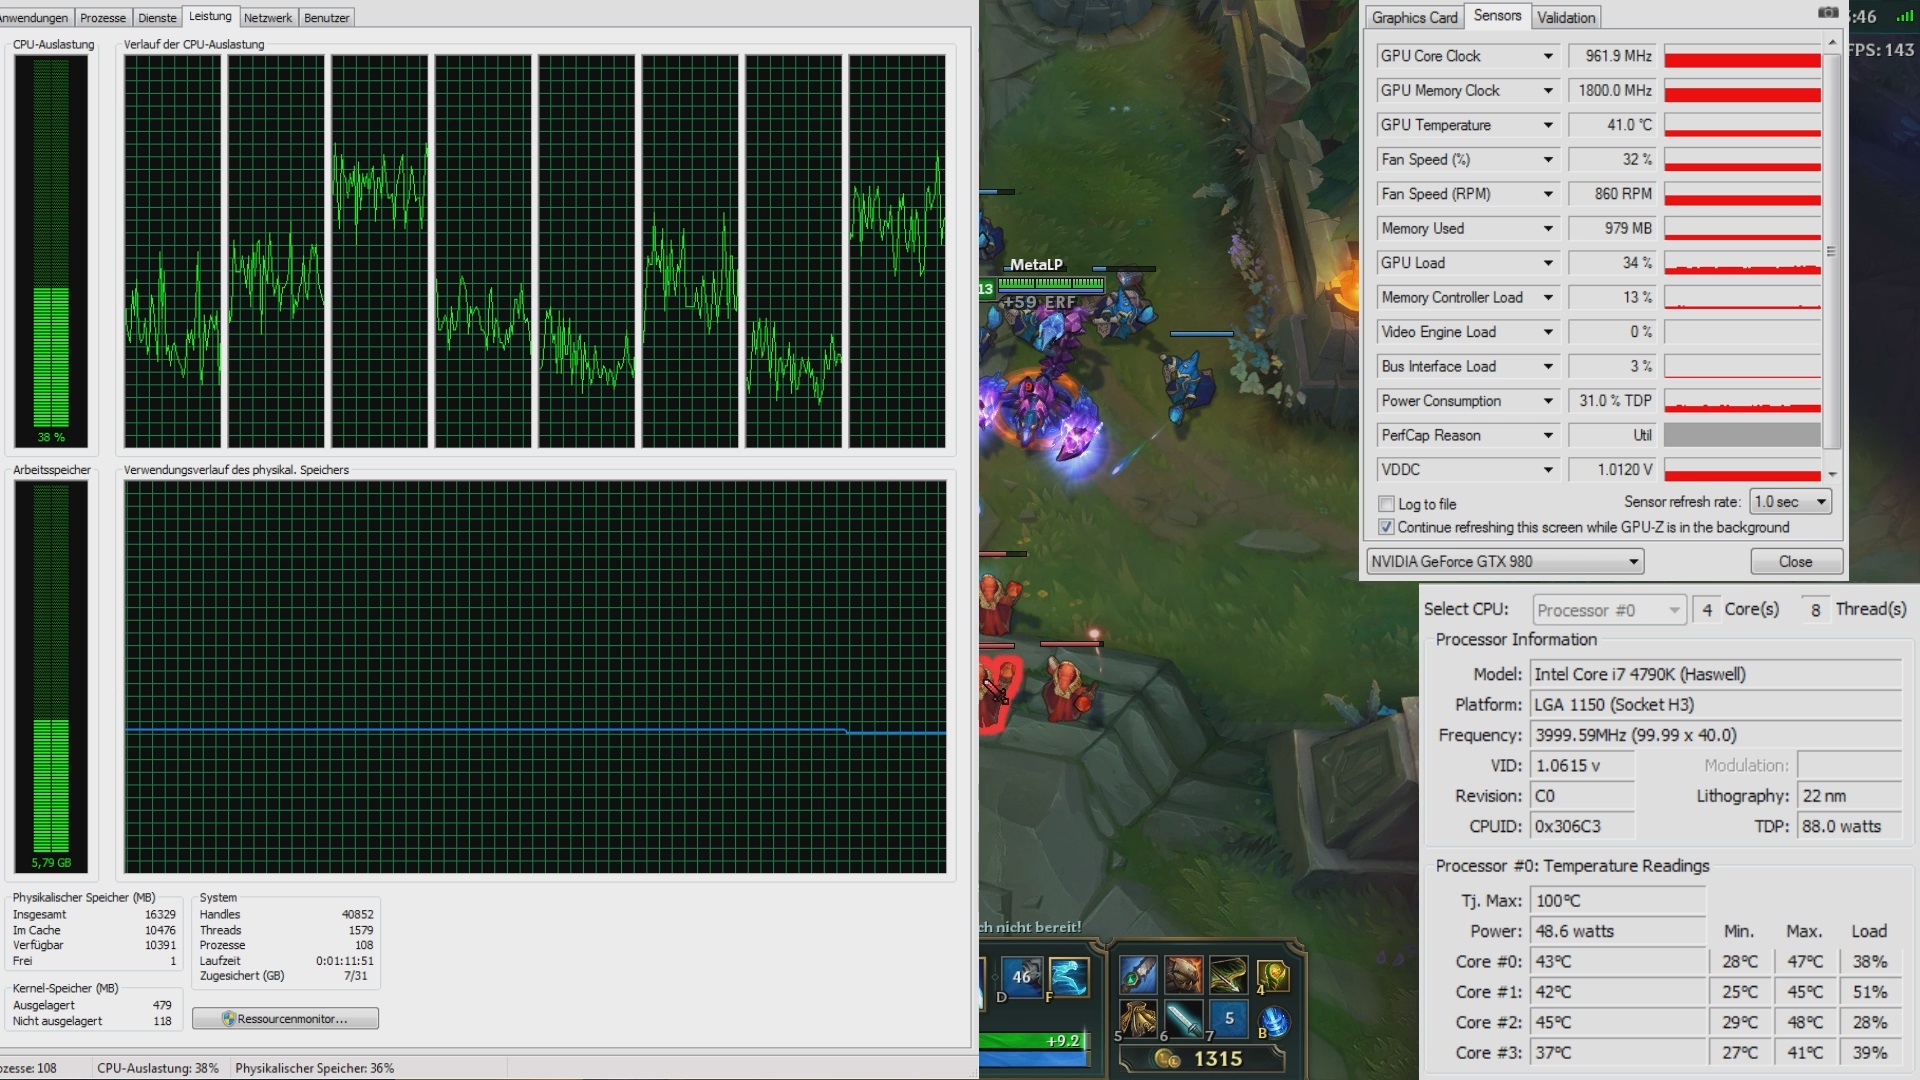Expand the GPU Temperature sensor dropdown
Image resolution: width=1920 pixels, height=1080 pixels.
click(1547, 125)
